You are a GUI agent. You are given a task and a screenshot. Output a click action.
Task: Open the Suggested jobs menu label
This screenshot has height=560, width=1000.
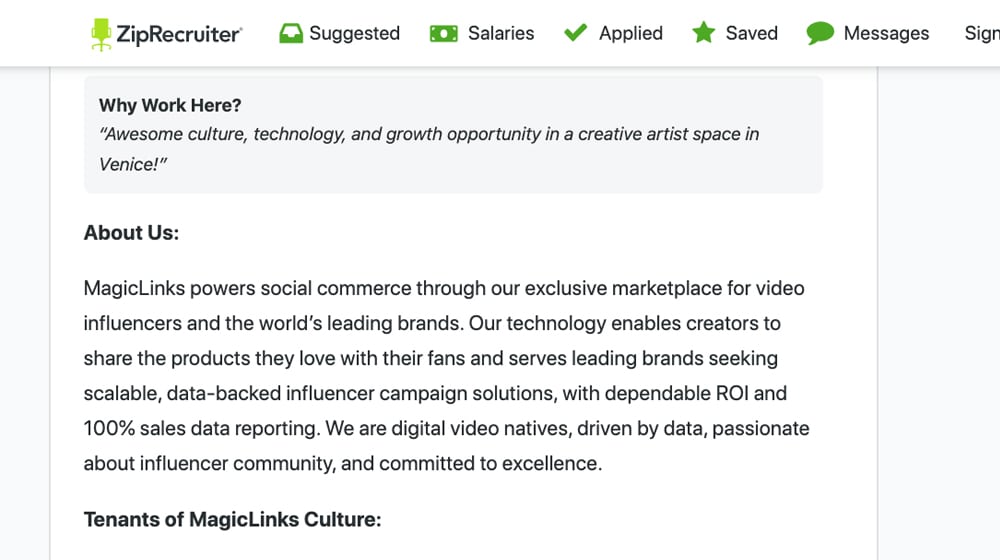click(355, 33)
